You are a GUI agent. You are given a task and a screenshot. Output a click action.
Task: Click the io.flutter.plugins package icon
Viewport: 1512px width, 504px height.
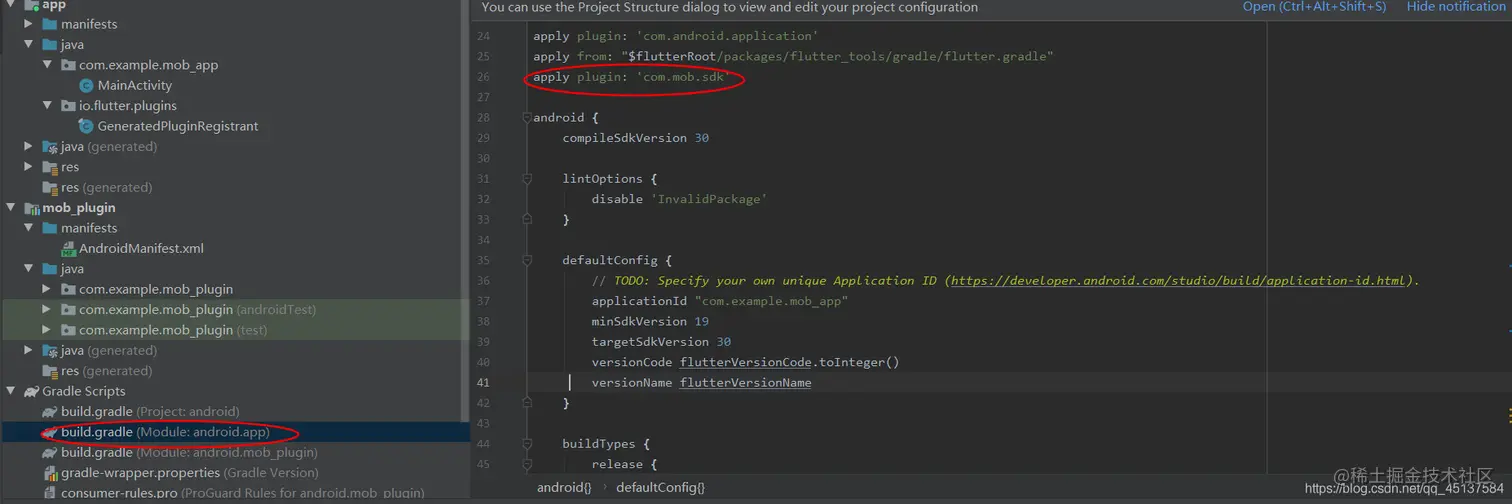point(69,106)
